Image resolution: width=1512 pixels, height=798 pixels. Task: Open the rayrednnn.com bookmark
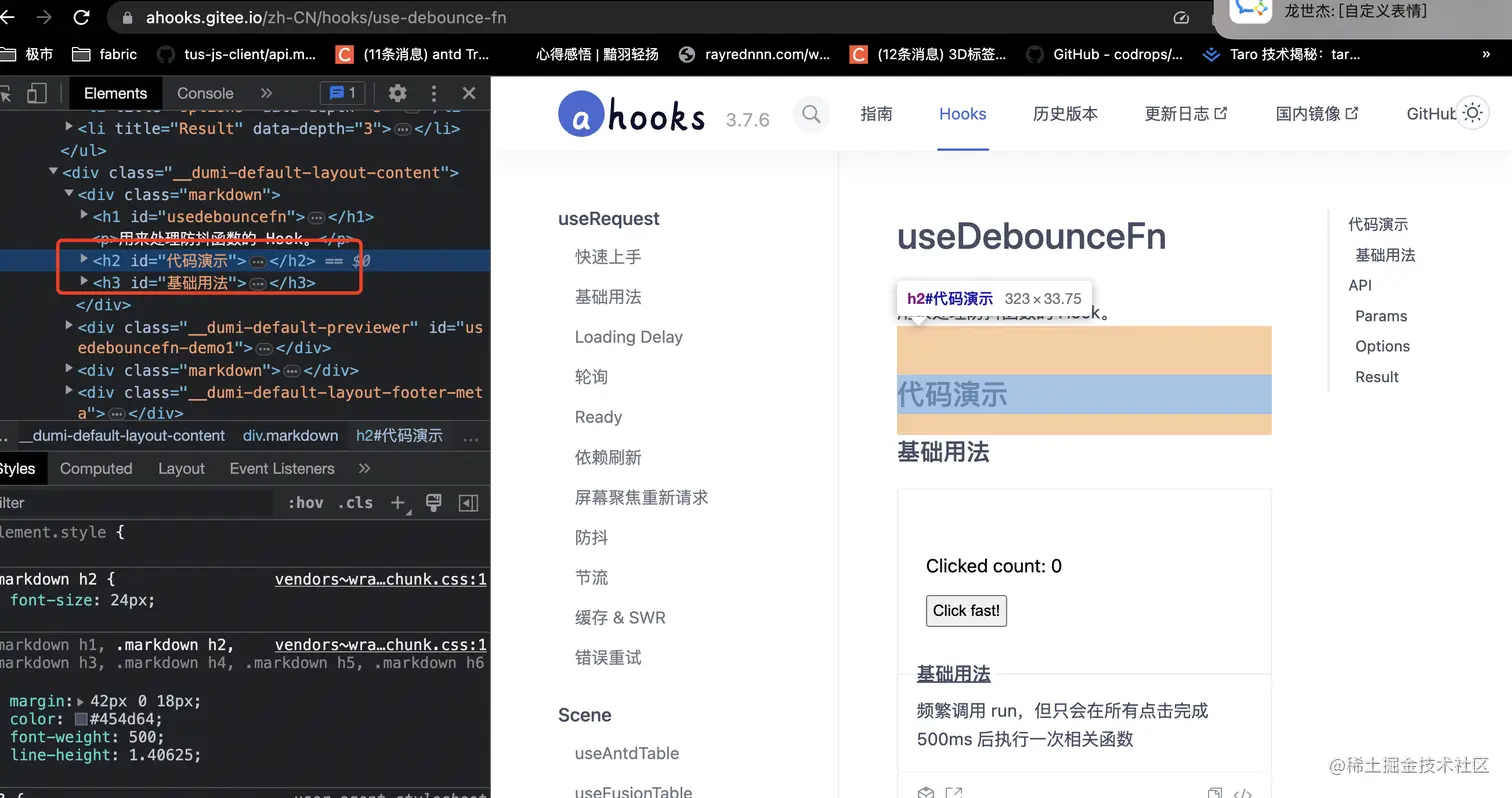(x=754, y=54)
